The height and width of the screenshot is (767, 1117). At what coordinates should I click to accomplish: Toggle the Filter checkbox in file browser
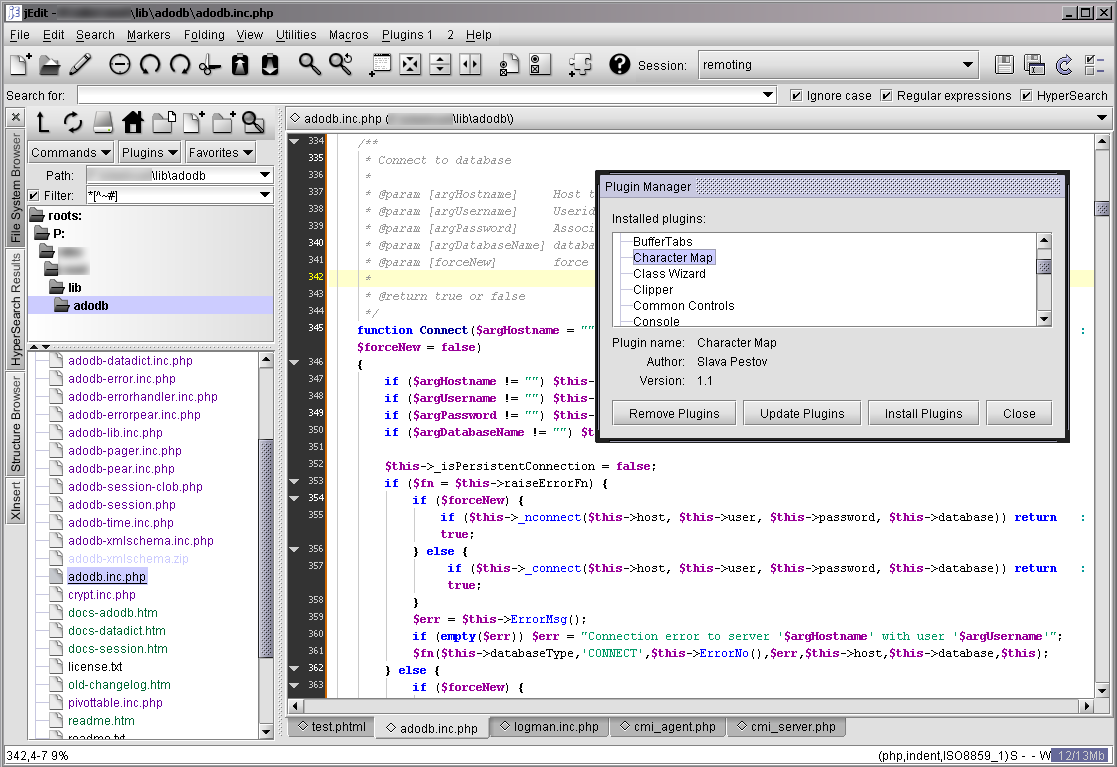pyautogui.click(x=33, y=195)
